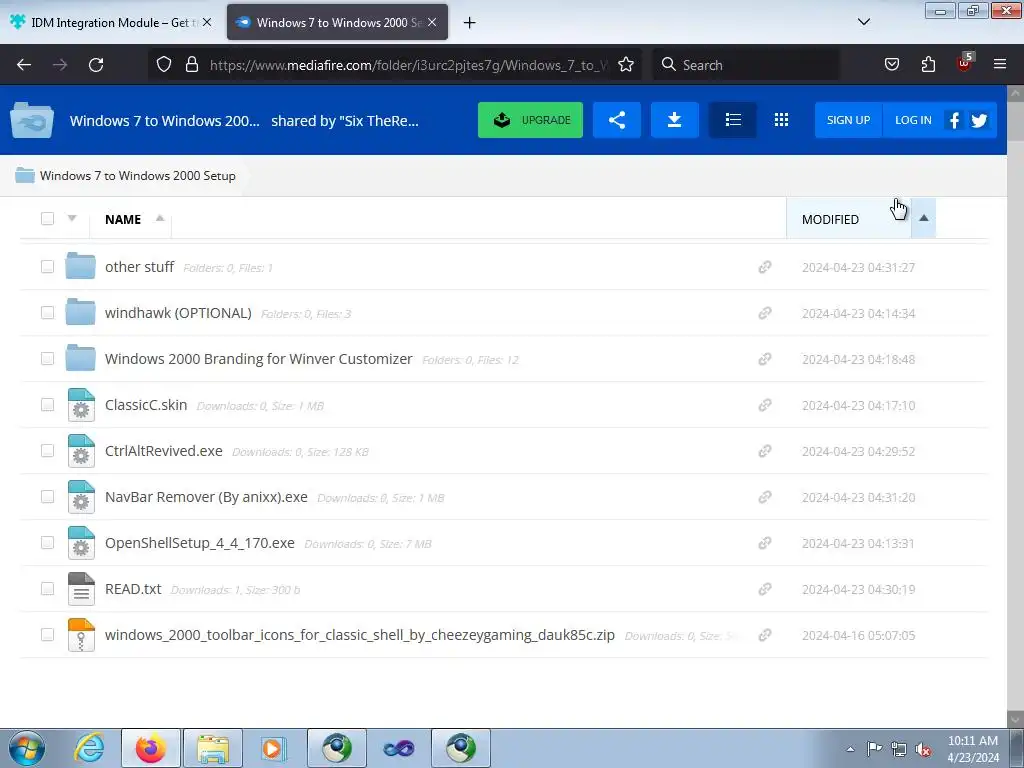Select OpenShellSetup_4_4_170.exe checkbox
Image resolution: width=1024 pixels, height=768 pixels.
tap(47, 543)
